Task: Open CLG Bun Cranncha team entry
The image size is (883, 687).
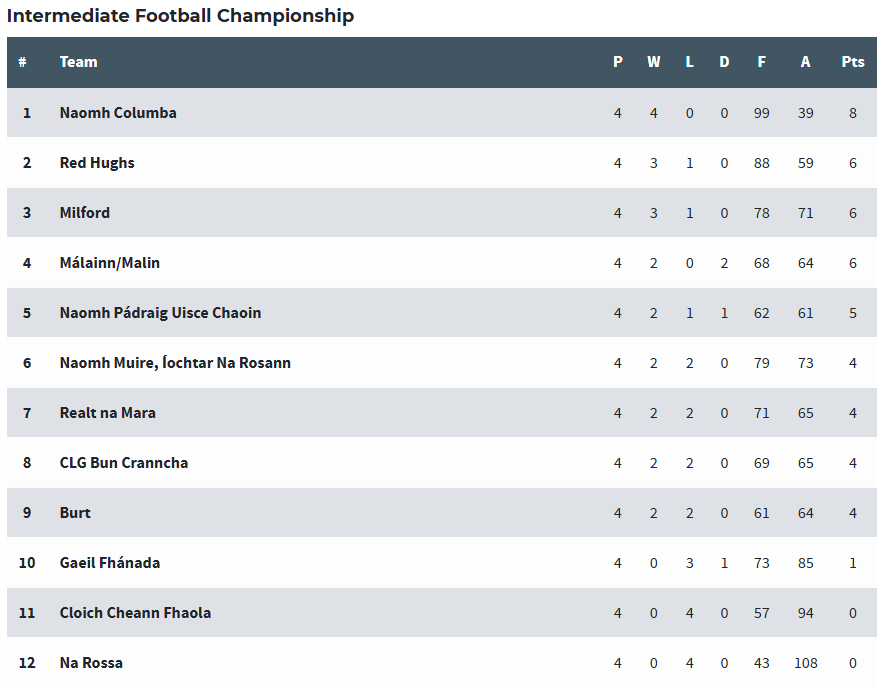Action: tap(124, 463)
